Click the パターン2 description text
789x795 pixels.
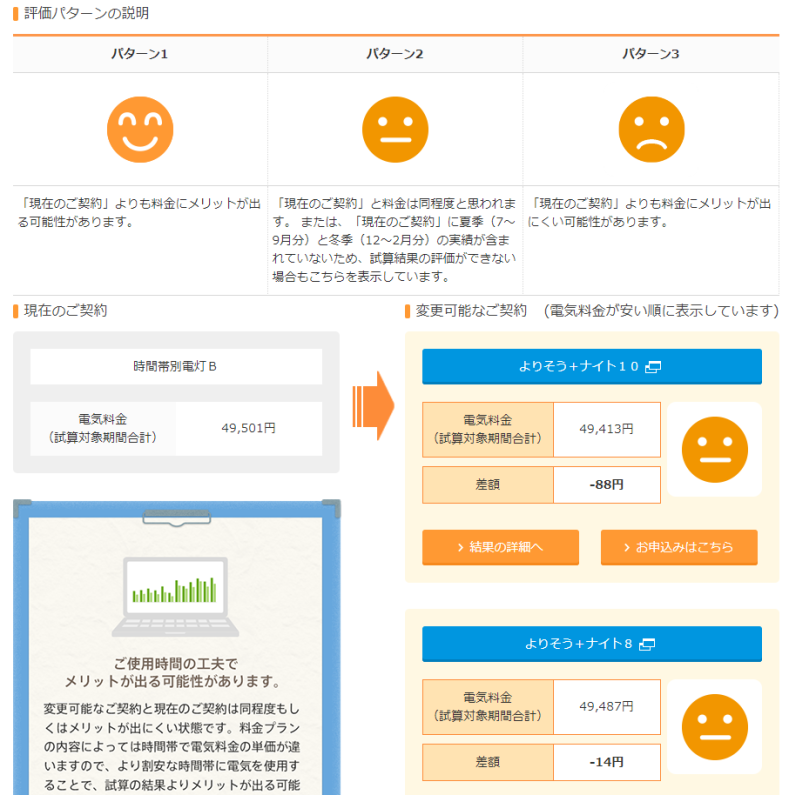[394, 240]
